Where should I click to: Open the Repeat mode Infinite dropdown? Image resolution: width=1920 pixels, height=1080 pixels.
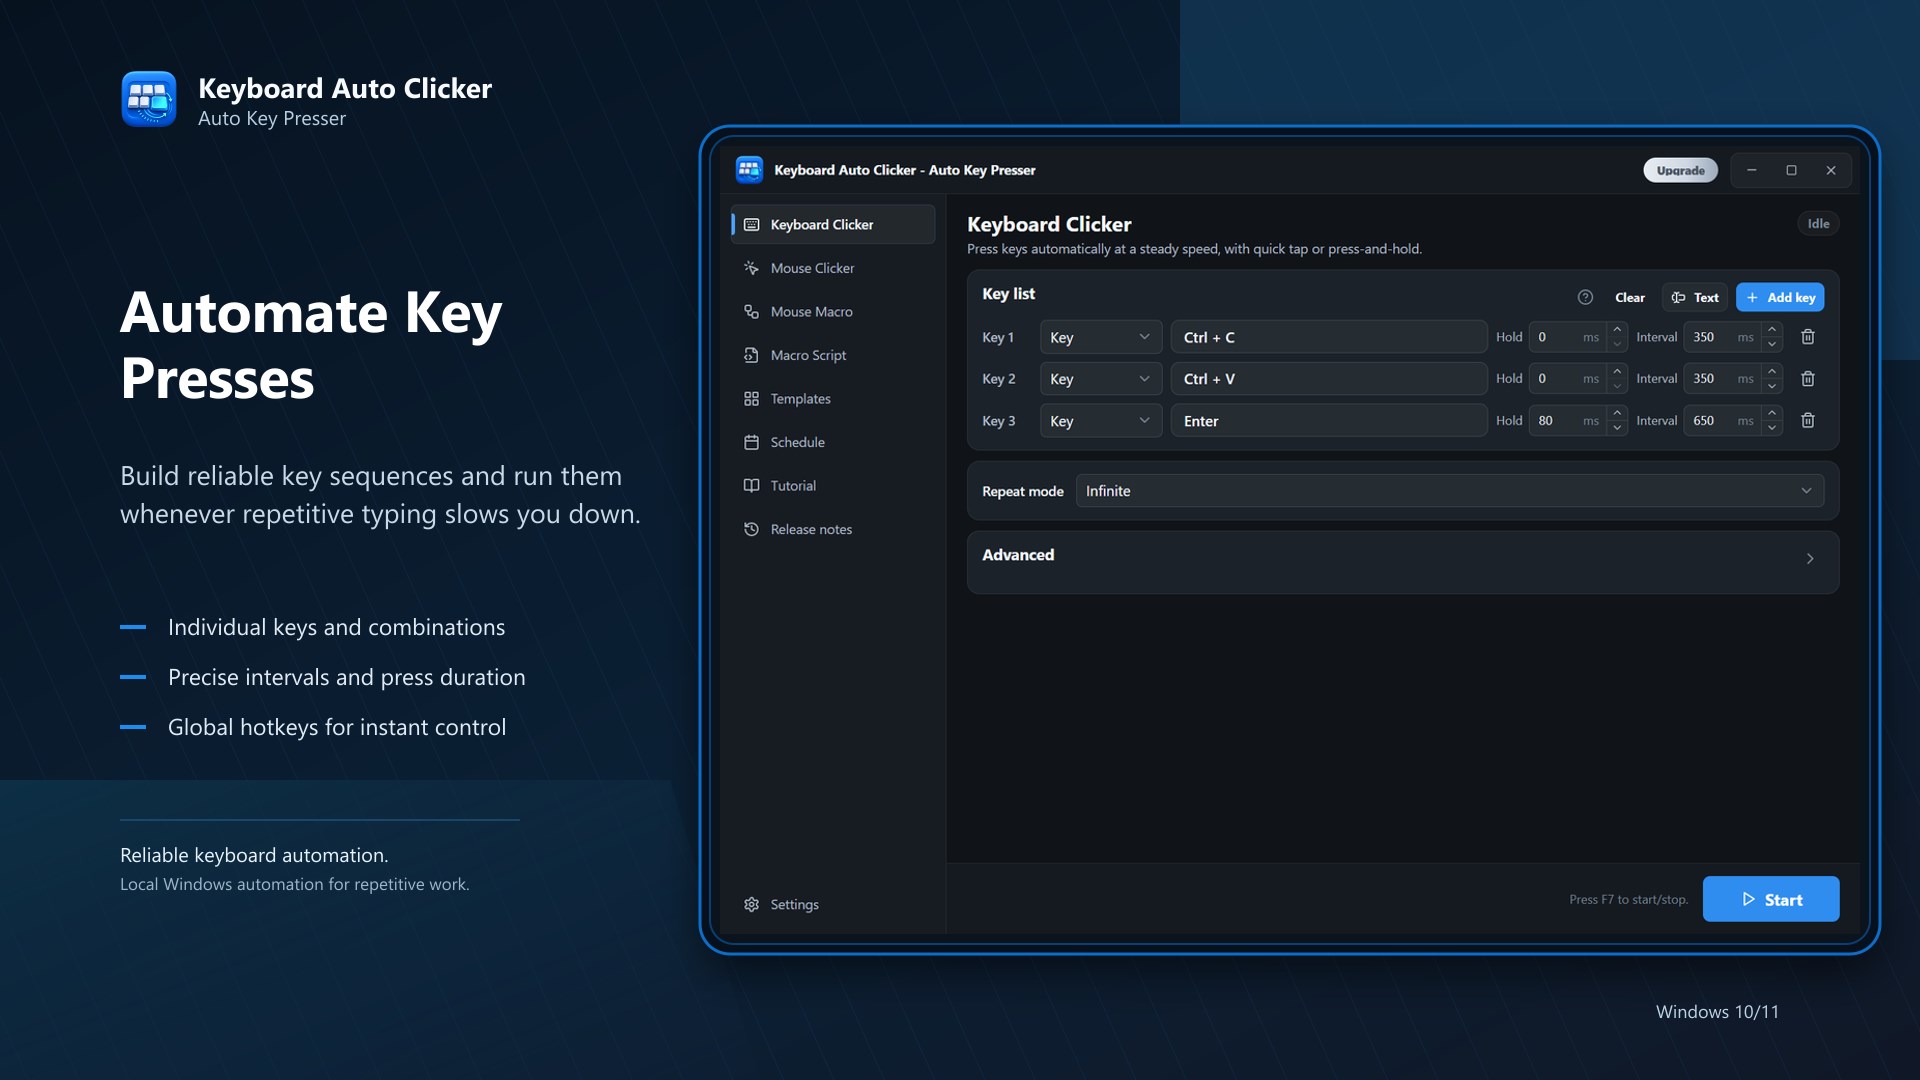pyautogui.click(x=1450, y=491)
